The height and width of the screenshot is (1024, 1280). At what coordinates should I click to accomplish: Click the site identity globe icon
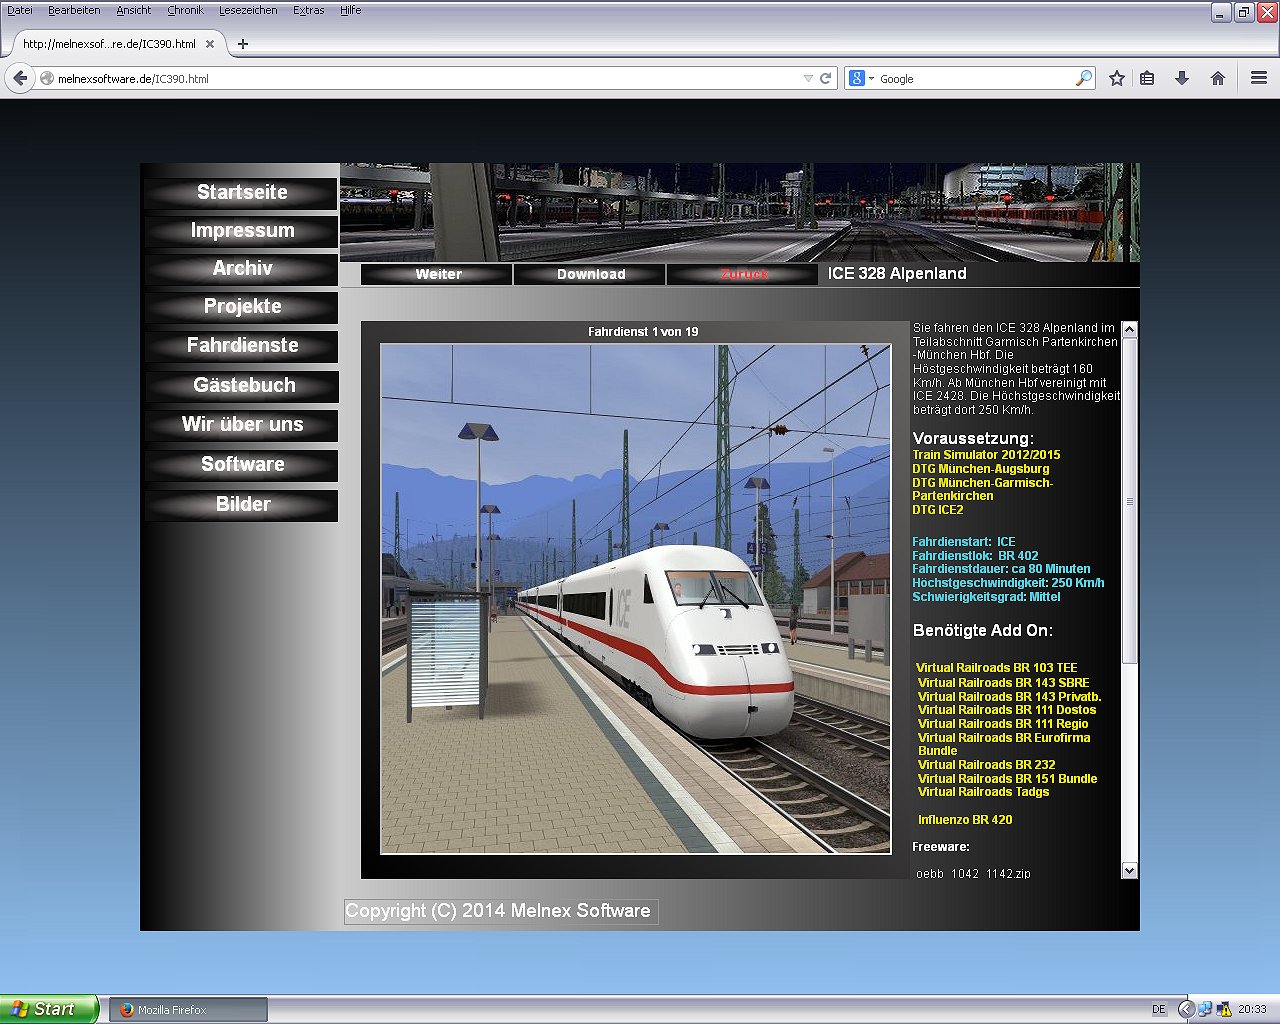tap(47, 78)
